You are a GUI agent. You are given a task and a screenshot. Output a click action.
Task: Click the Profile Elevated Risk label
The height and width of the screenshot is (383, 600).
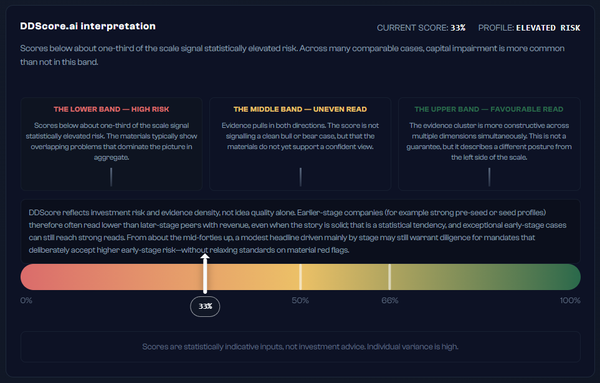[529, 28]
